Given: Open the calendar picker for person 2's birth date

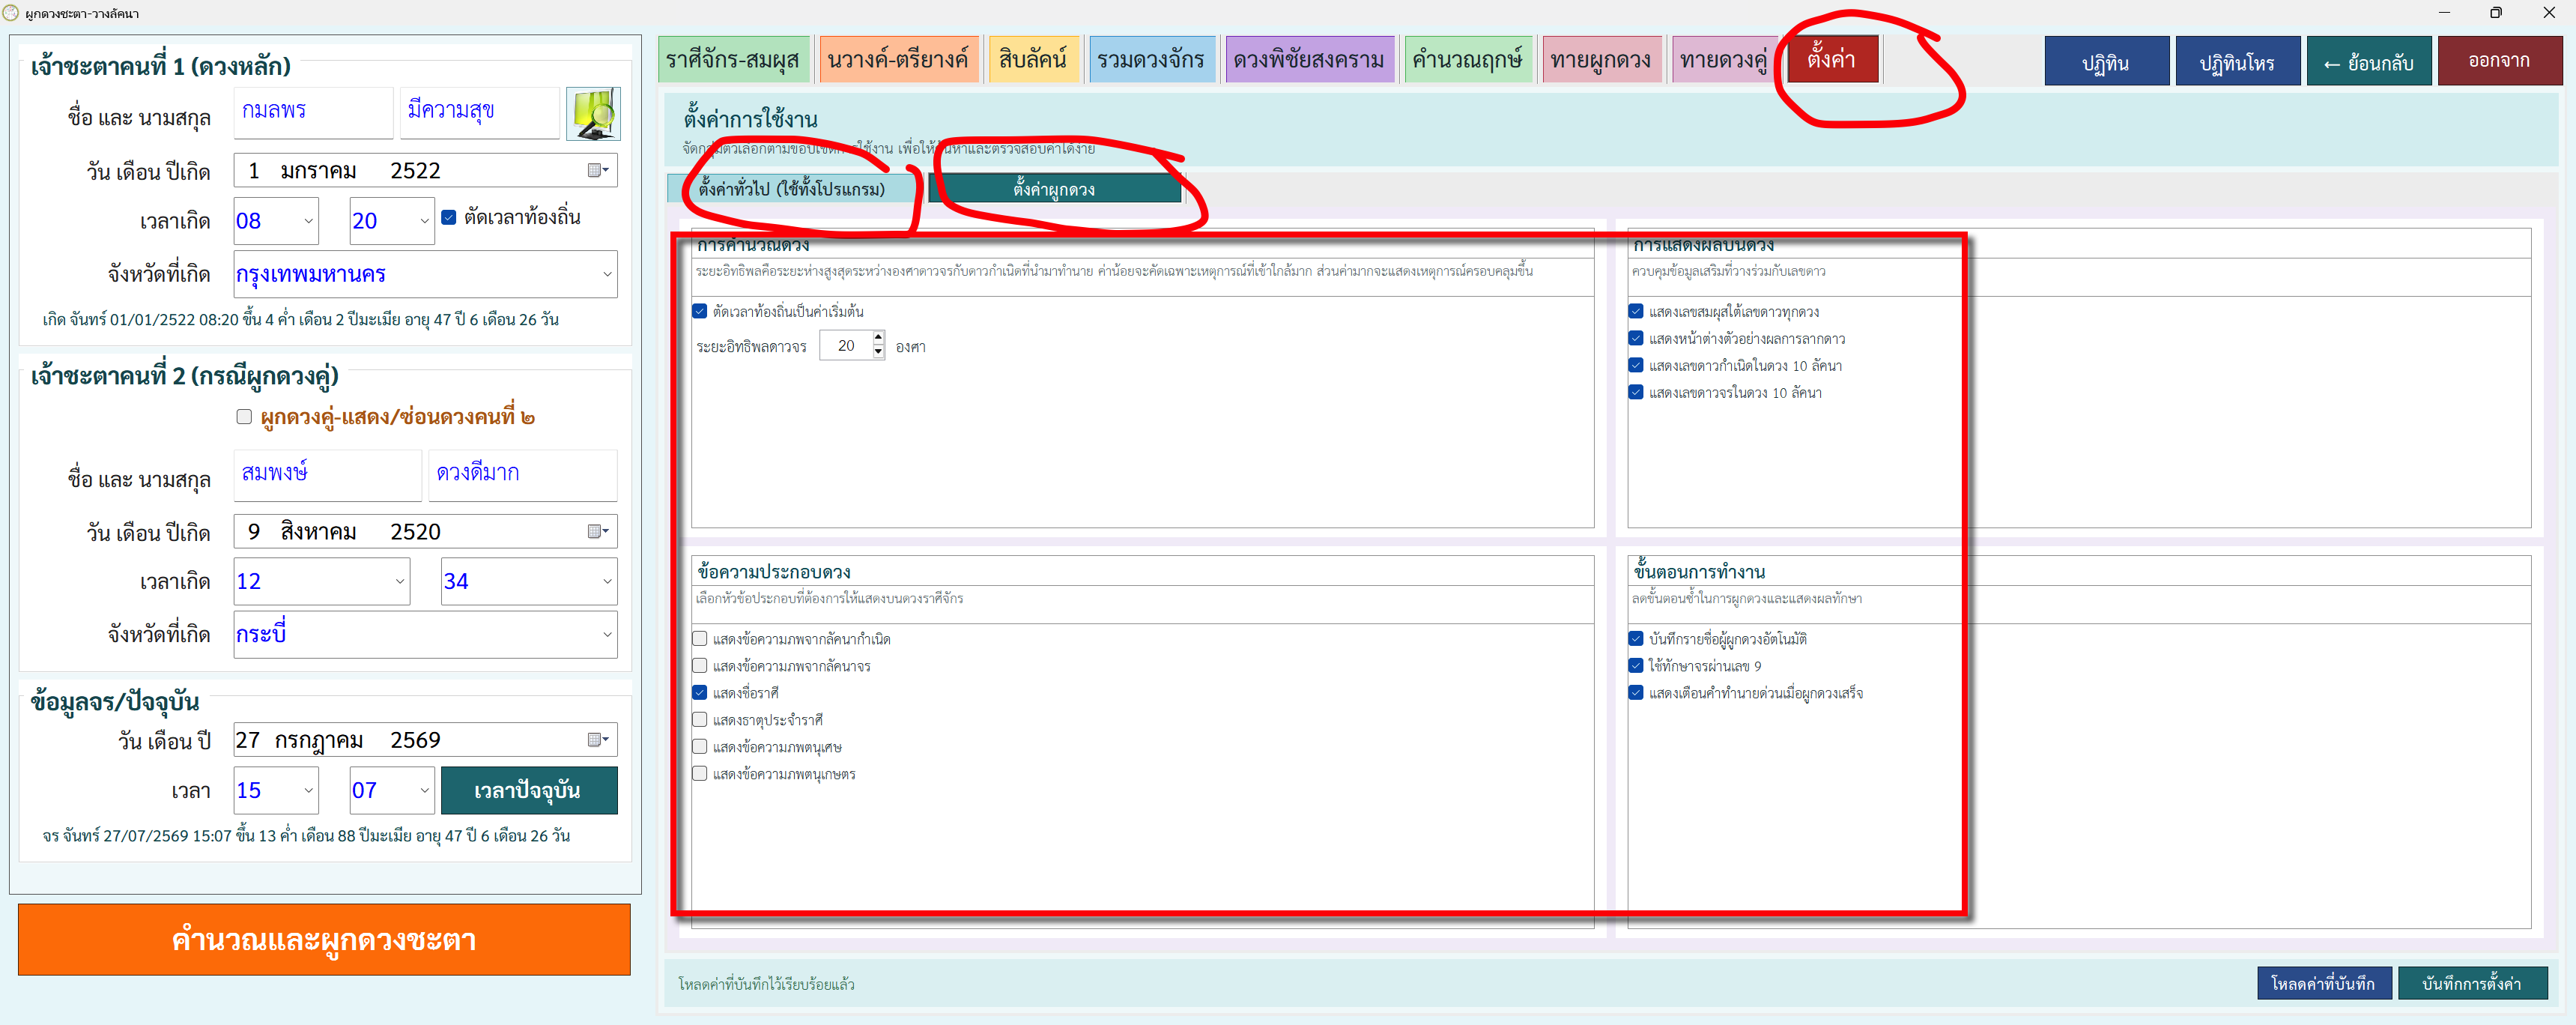Looking at the screenshot, I should [598, 531].
